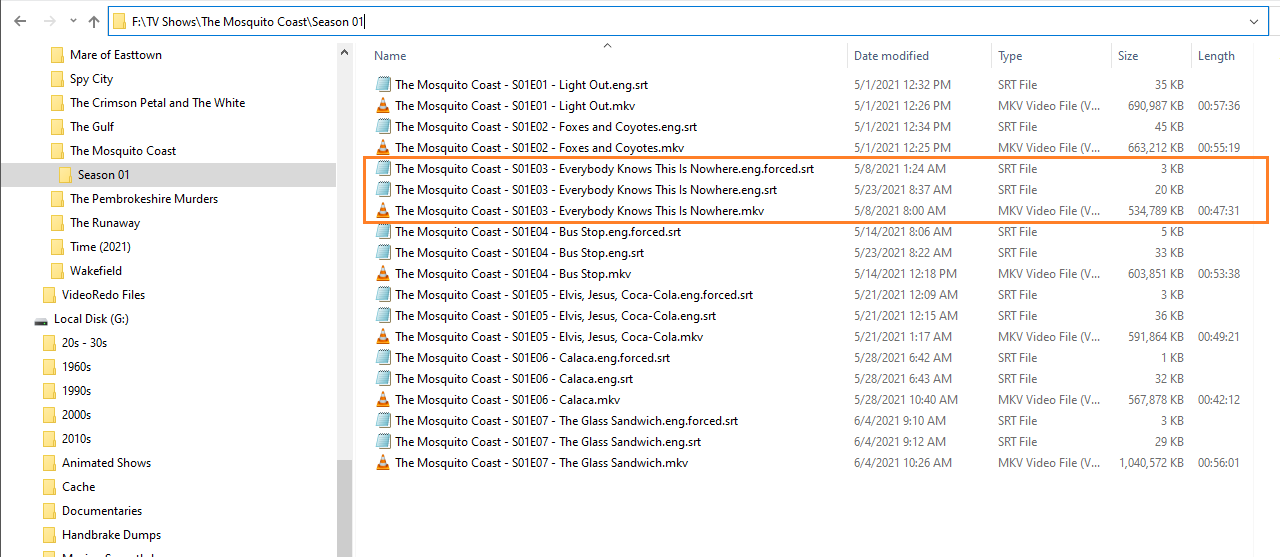This screenshot has height=557, width=1280.
Task: Click the address bar path field
Action: [x=688, y=21]
